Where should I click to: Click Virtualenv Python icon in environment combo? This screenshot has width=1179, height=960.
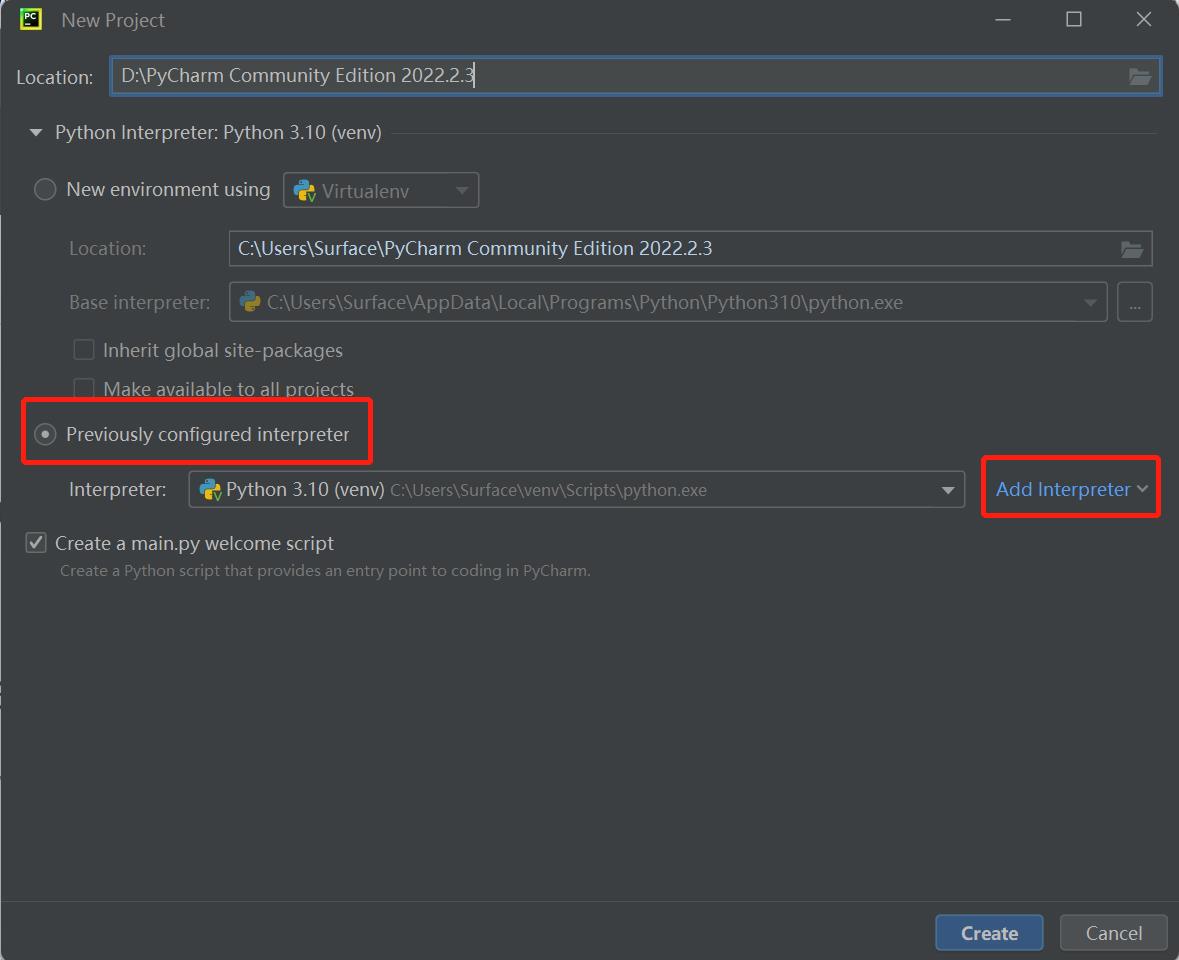tap(304, 190)
